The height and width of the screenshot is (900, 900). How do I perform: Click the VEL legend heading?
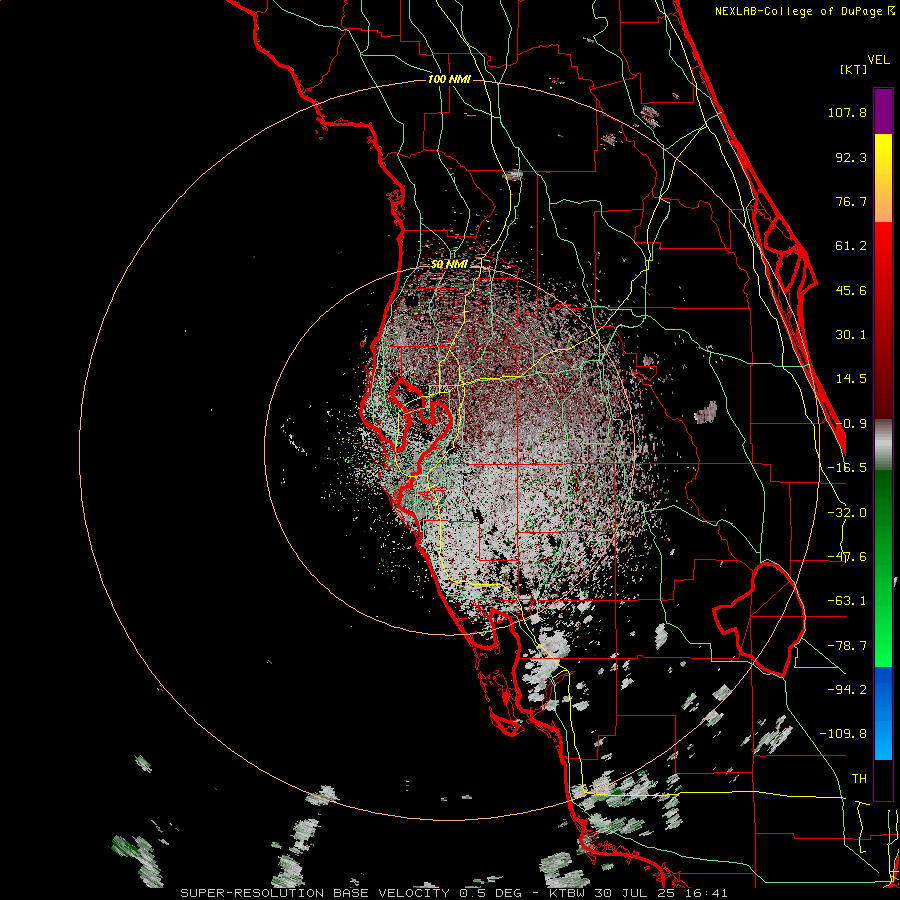[x=878, y=60]
